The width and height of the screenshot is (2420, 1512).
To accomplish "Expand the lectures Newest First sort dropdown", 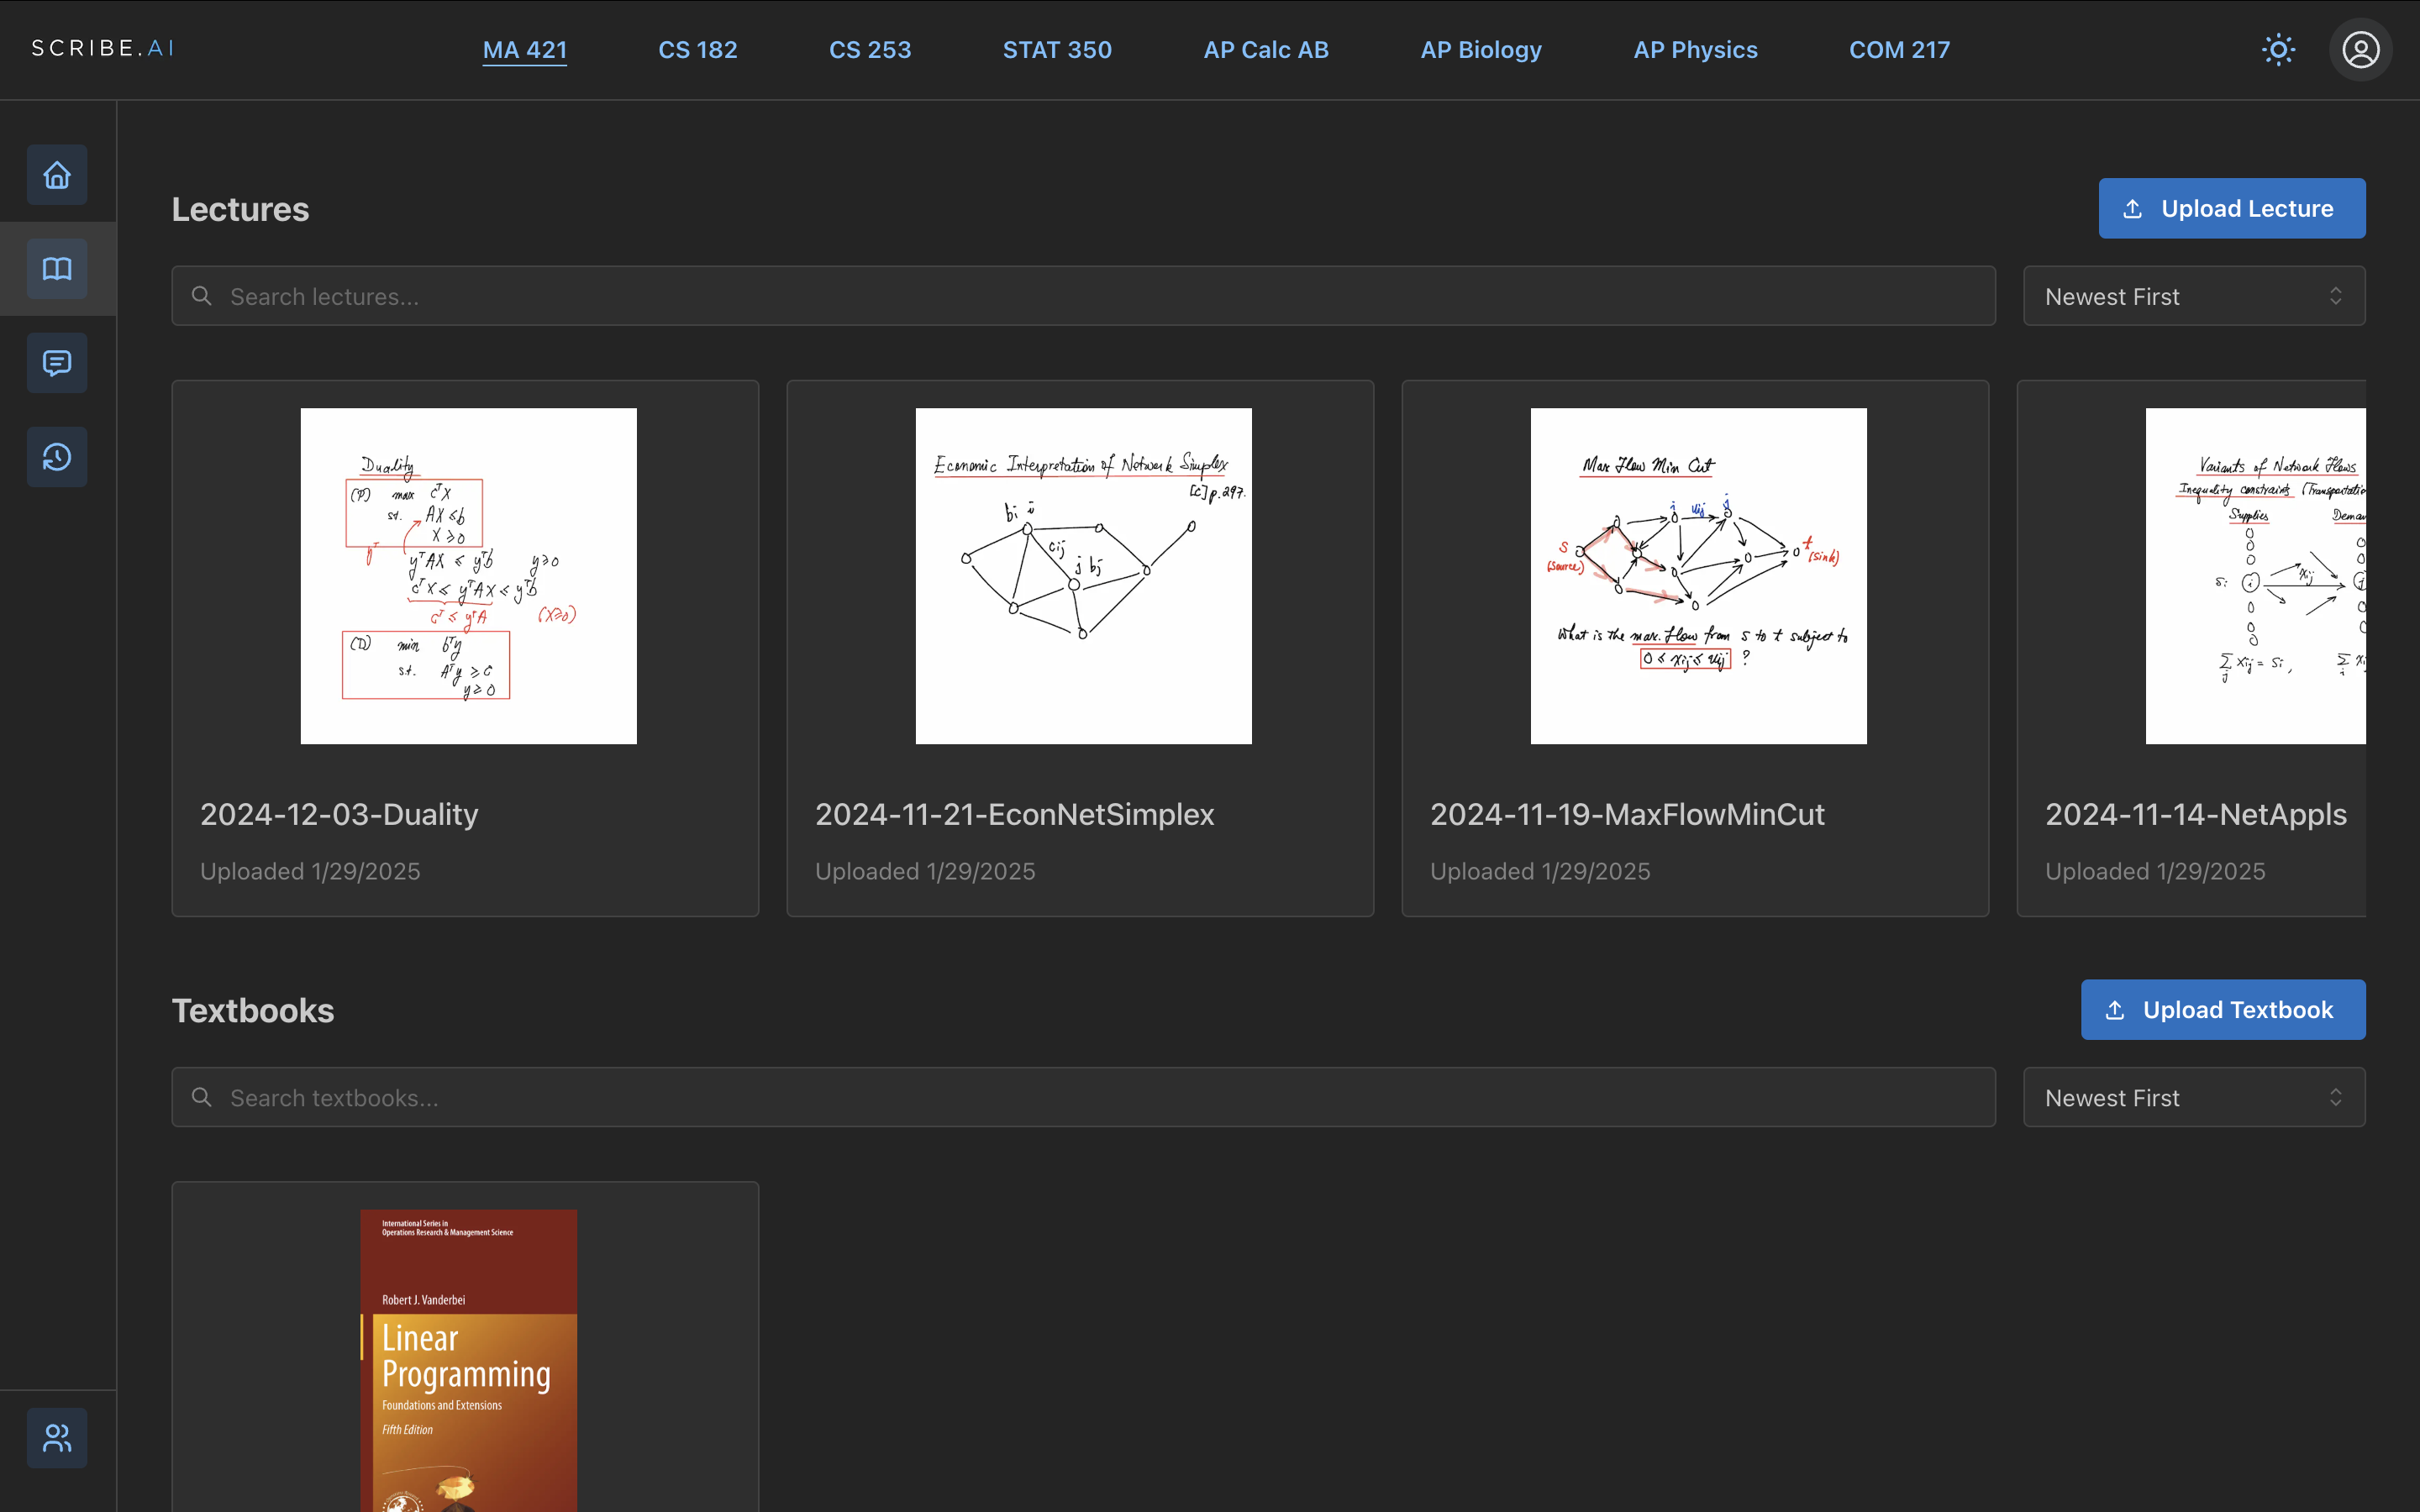I will [2193, 296].
